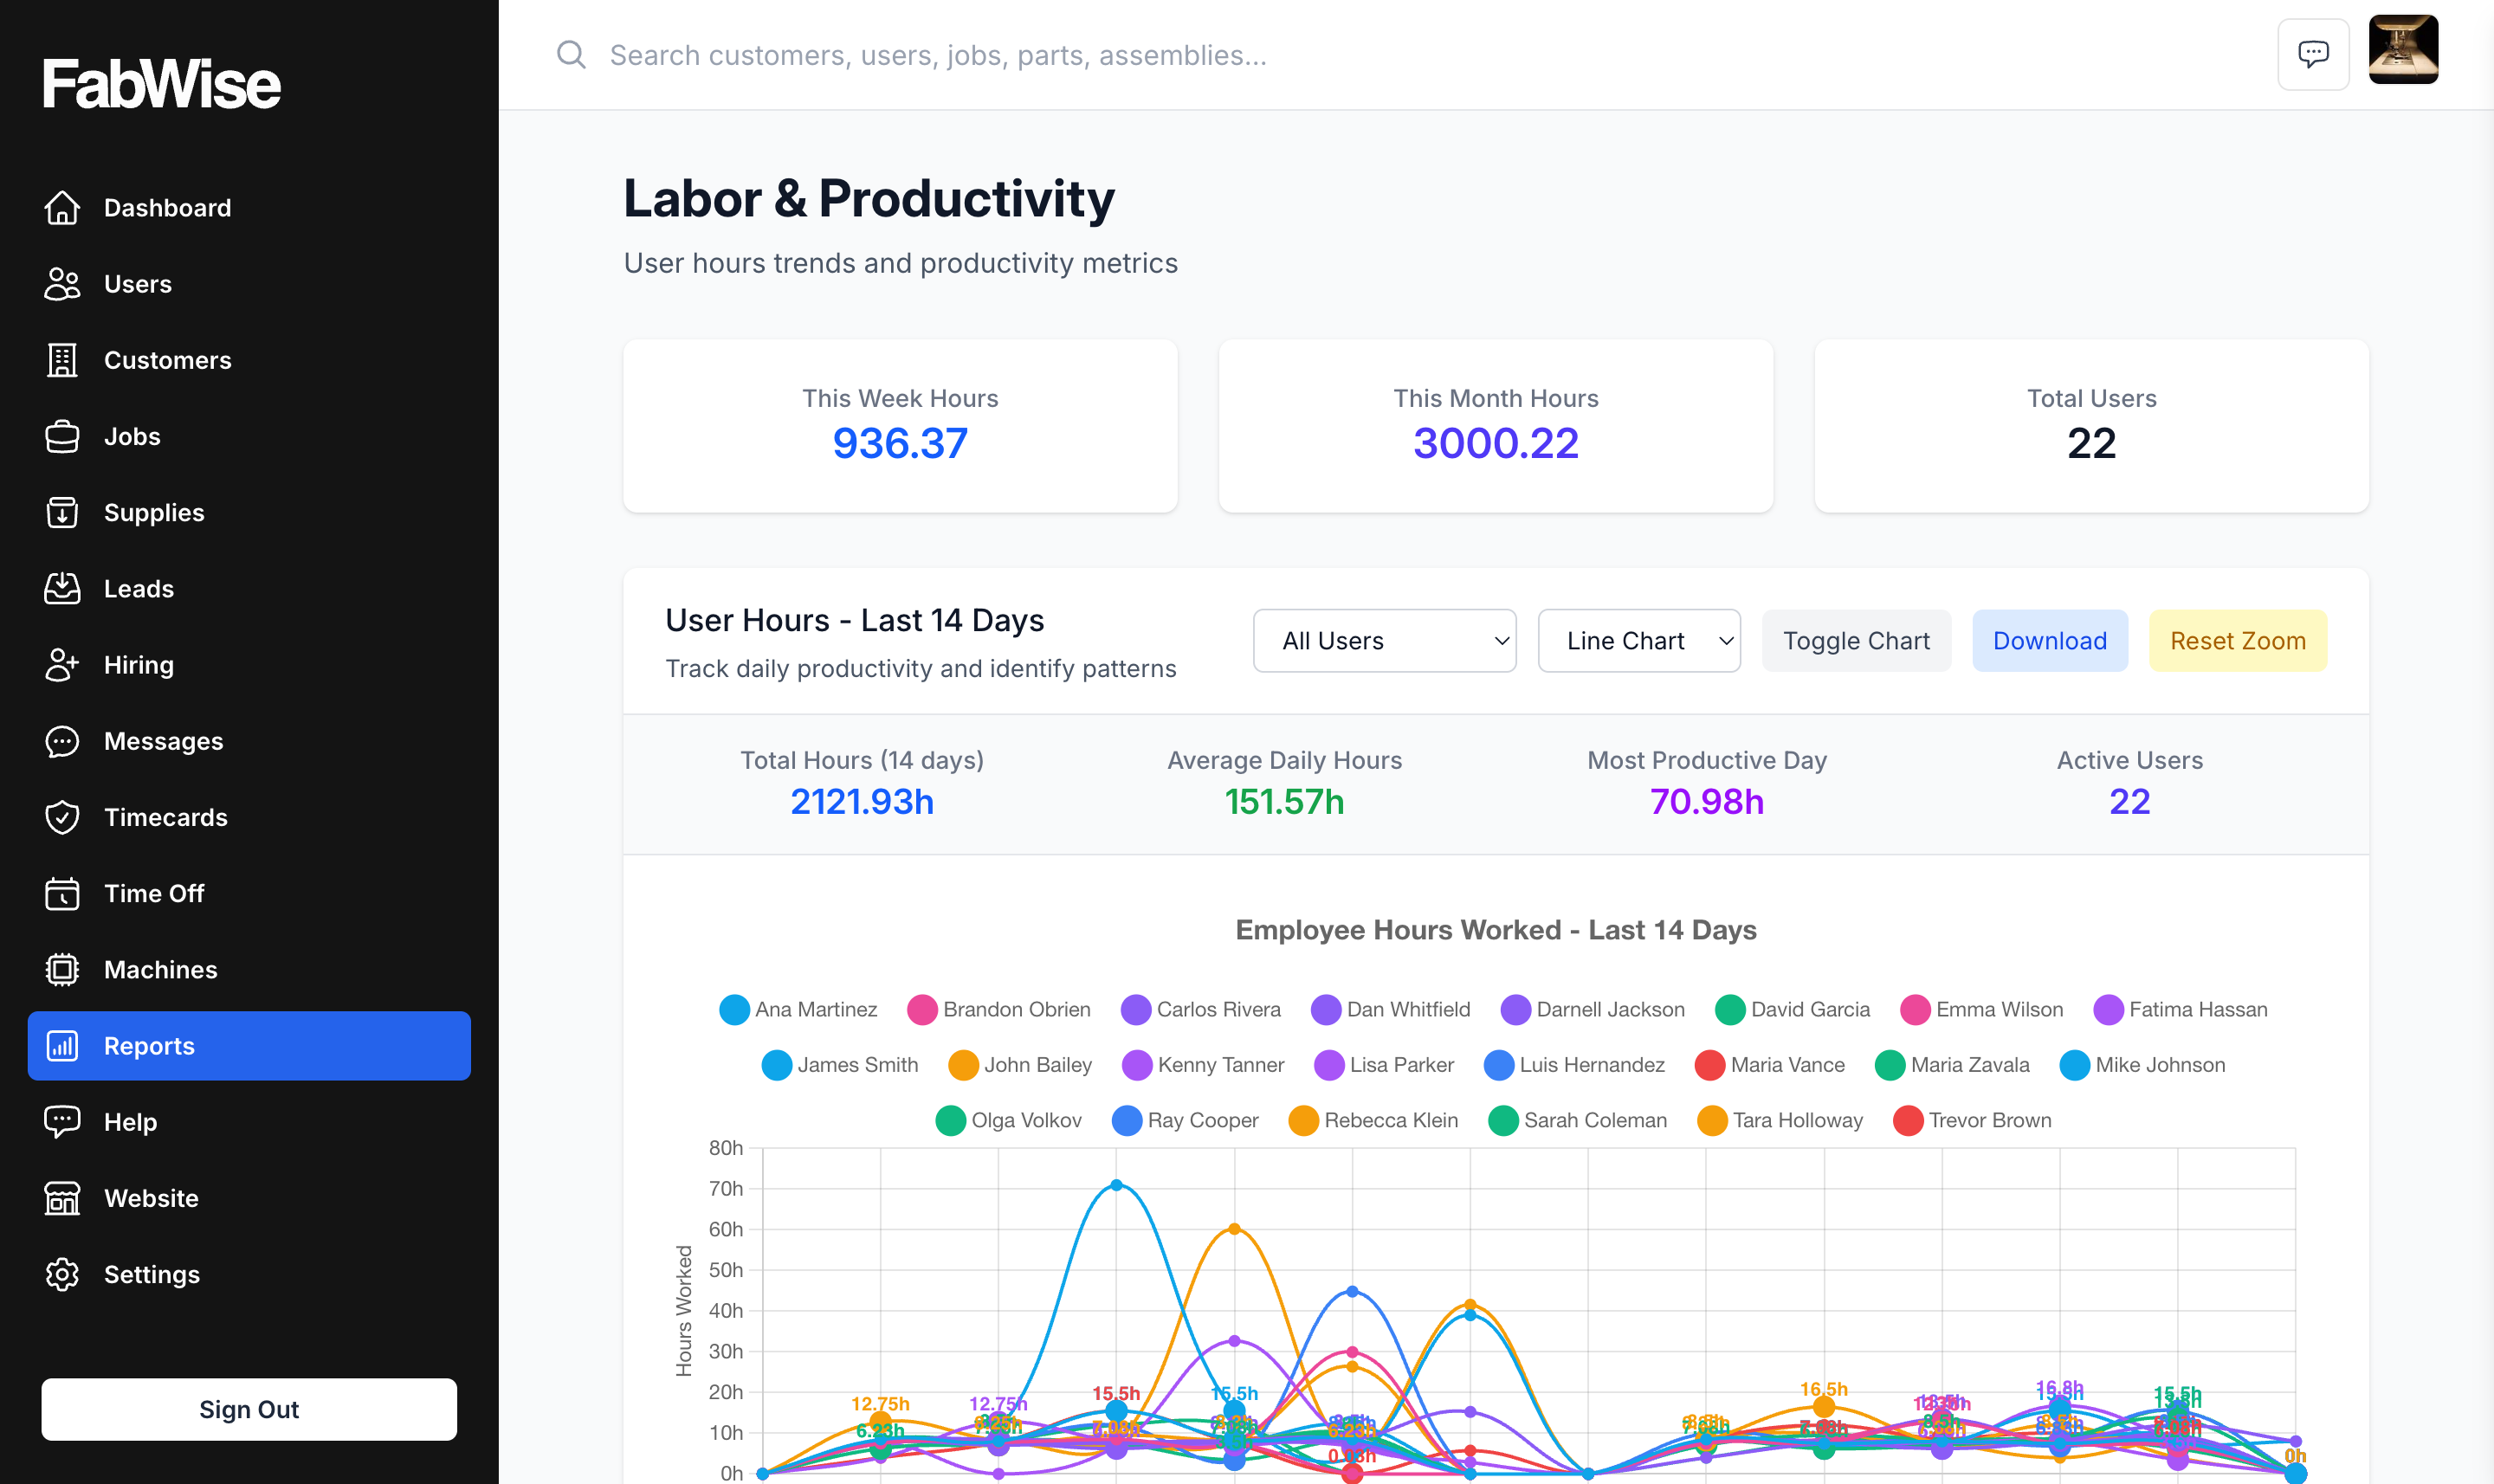Image resolution: width=2494 pixels, height=1484 pixels.
Task: Toggle James Smith legend entry
Action: 840,1065
